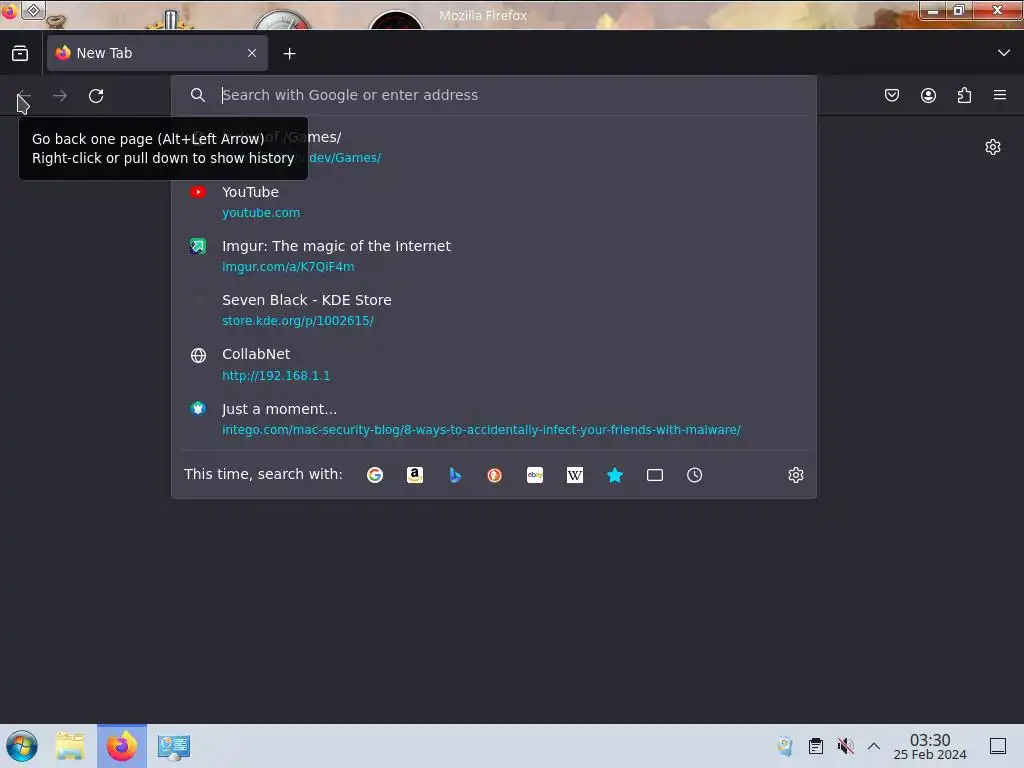The width and height of the screenshot is (1024, 768).
Task: Click store.kde.org/p/1002615/ URL text
Action: point(298,321)
